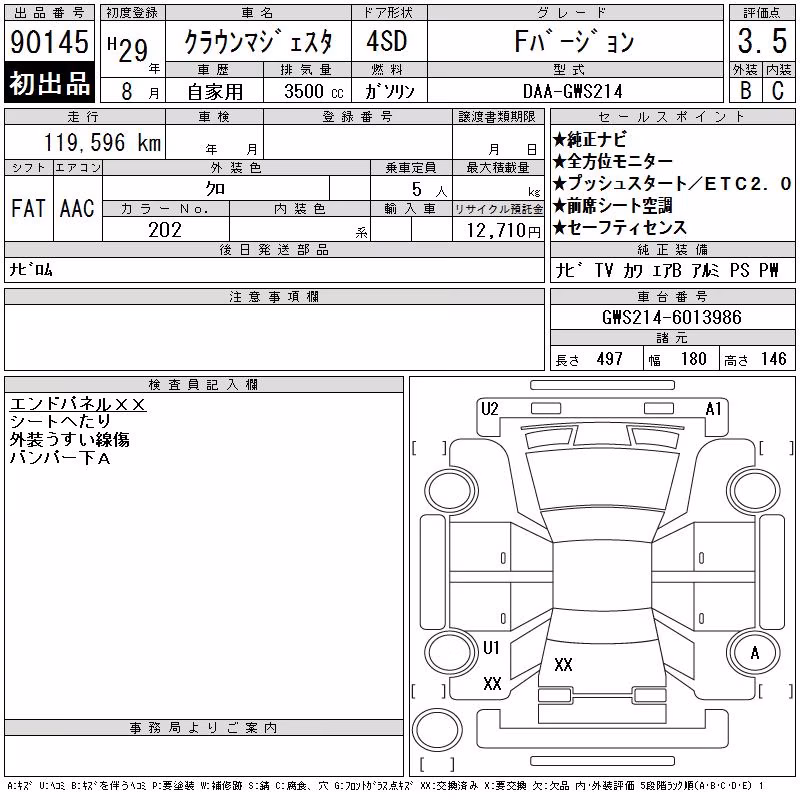Click the front right wheel circle
This screenshot has width=800, height=800.
[754, 491]
